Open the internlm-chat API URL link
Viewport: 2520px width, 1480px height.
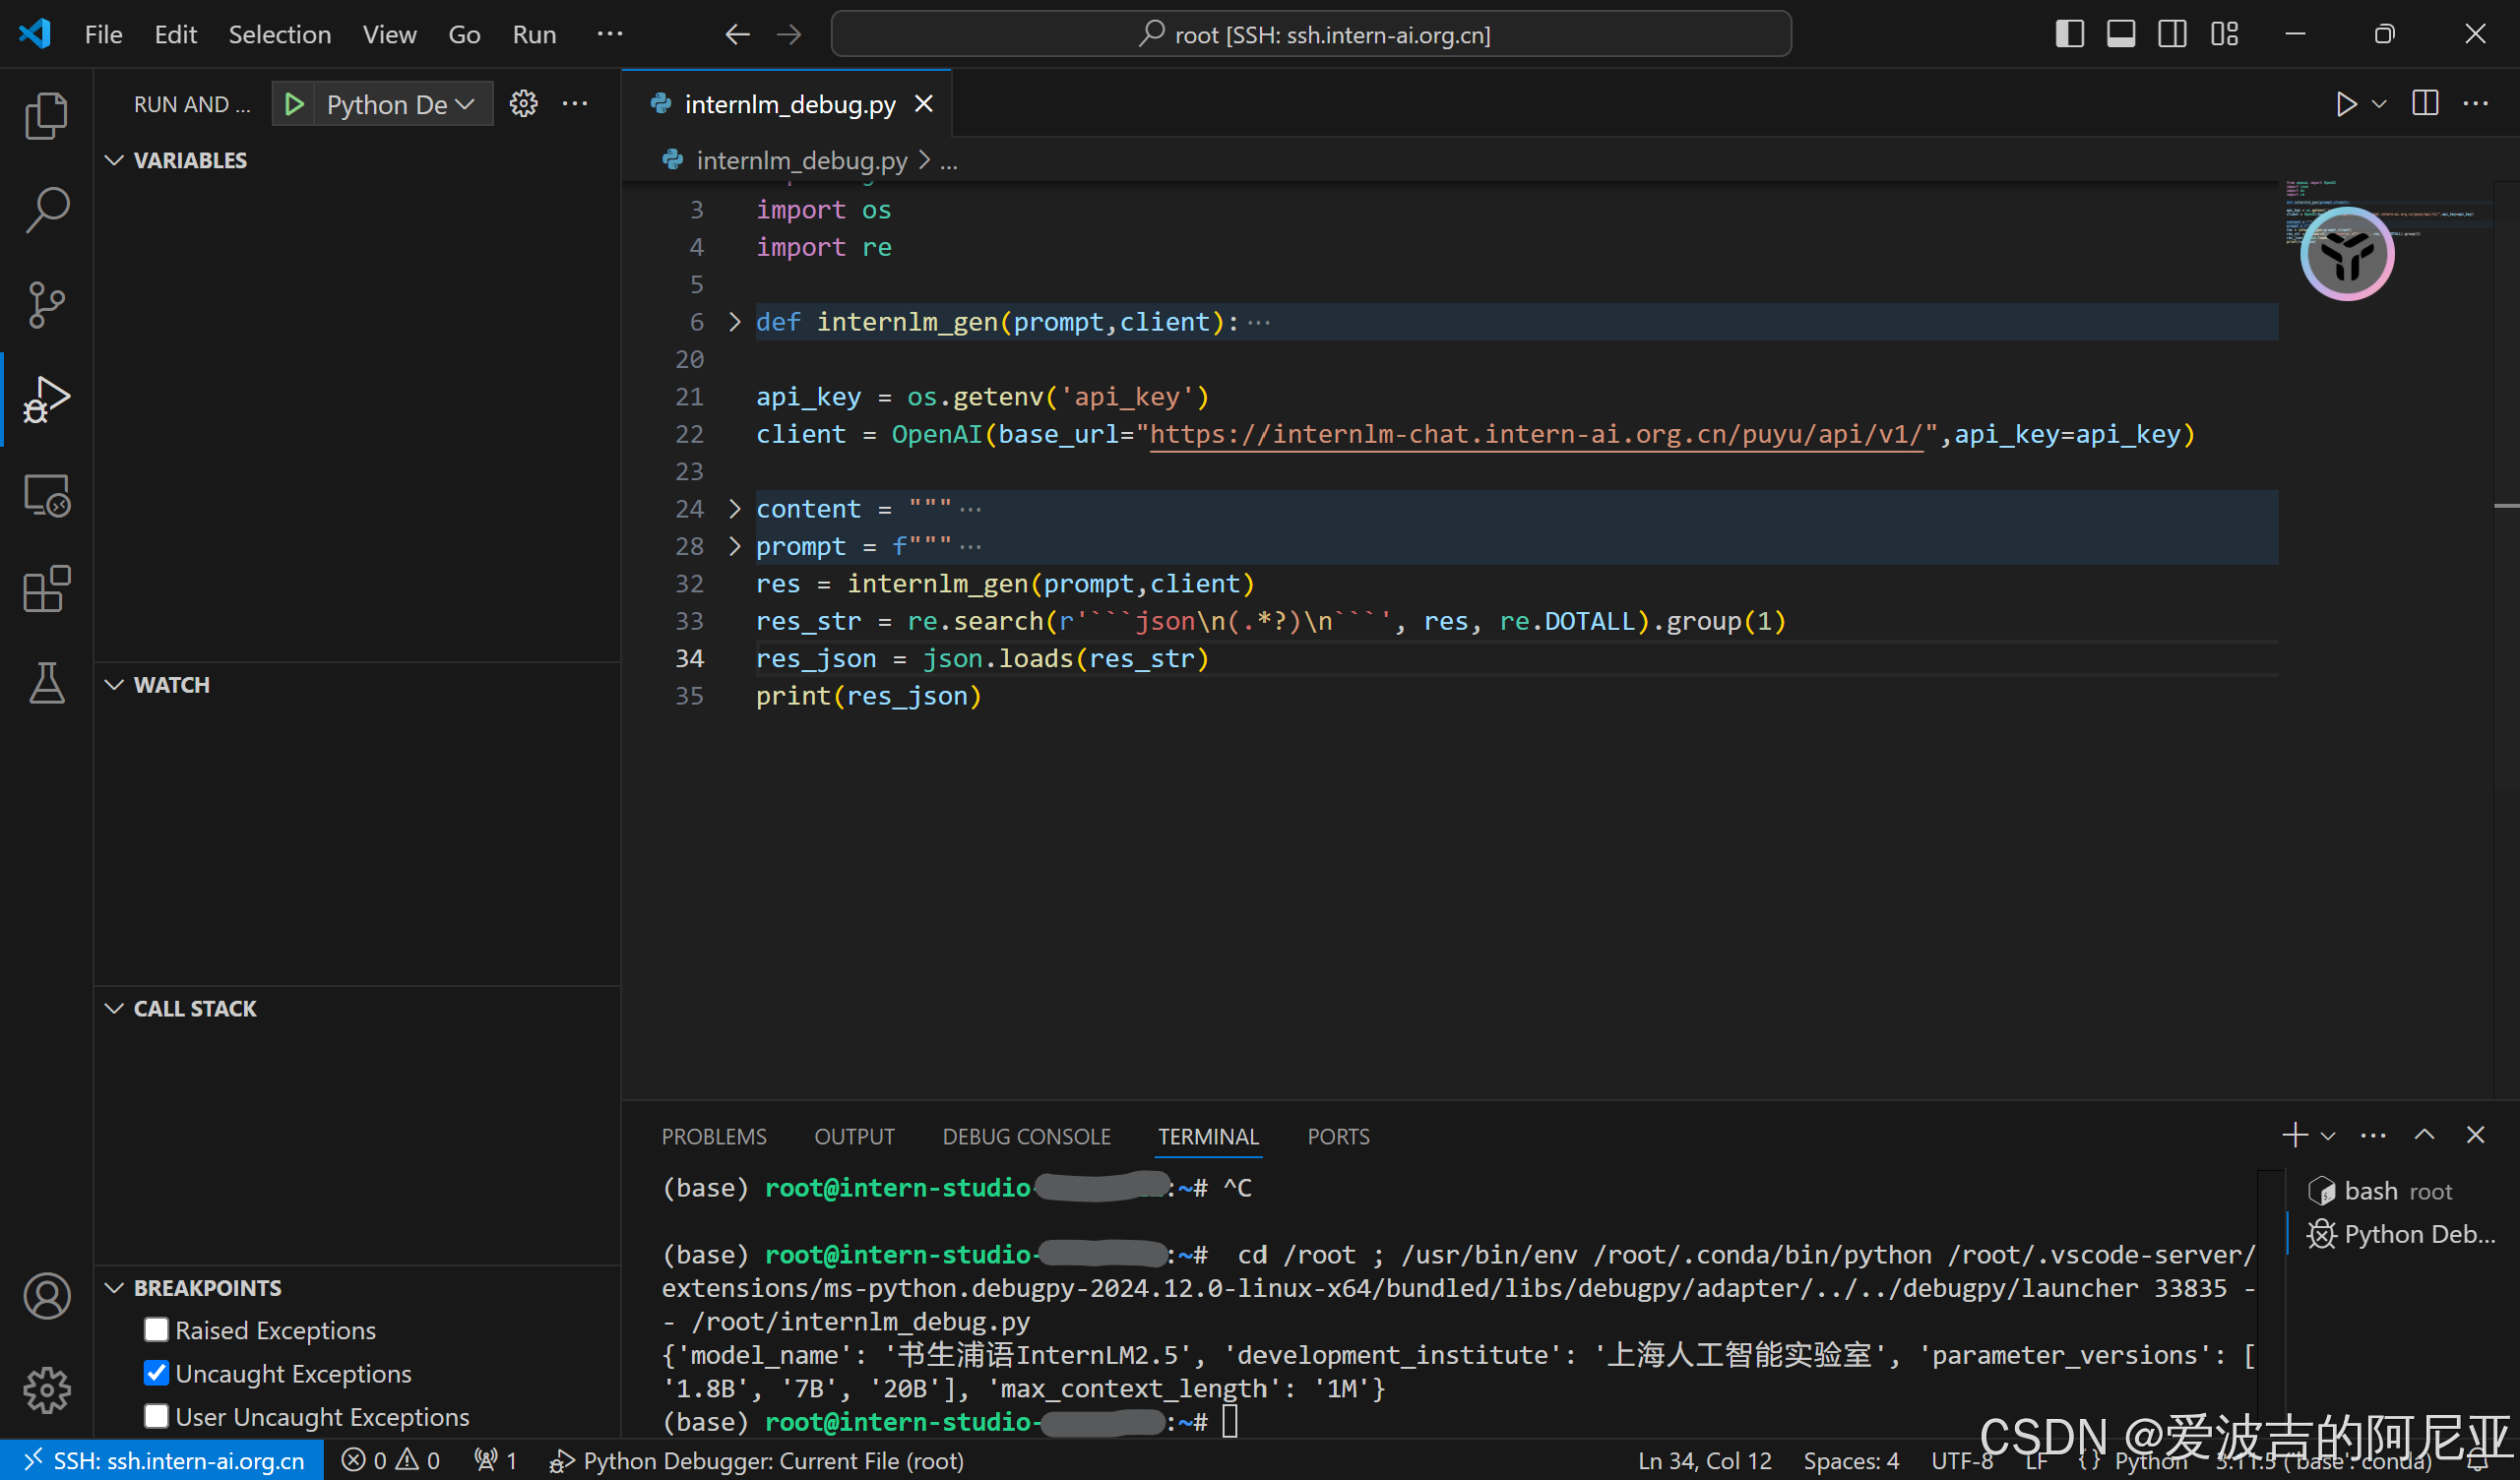(1535, 434)
